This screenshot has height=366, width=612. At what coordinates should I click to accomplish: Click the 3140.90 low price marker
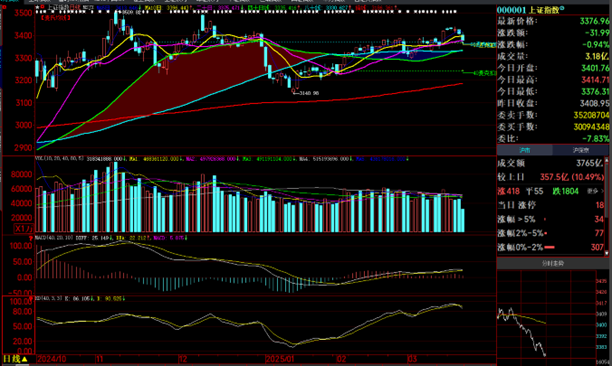coord(309,93)
